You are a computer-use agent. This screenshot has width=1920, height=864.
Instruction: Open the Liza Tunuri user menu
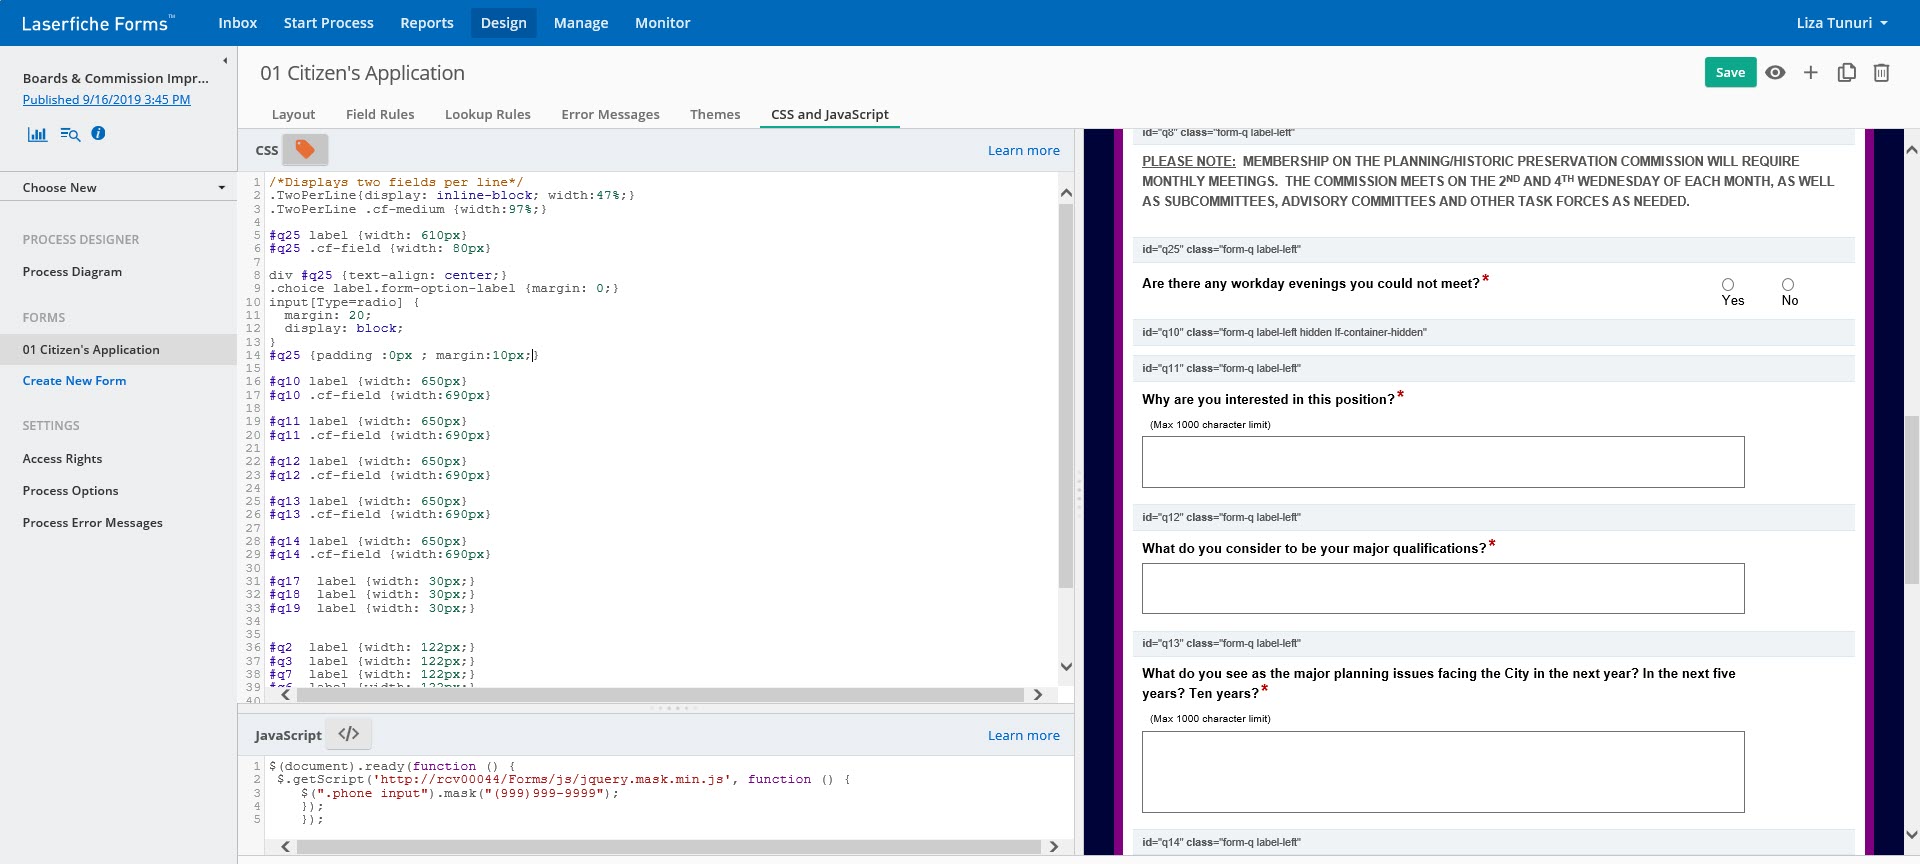1841,23
